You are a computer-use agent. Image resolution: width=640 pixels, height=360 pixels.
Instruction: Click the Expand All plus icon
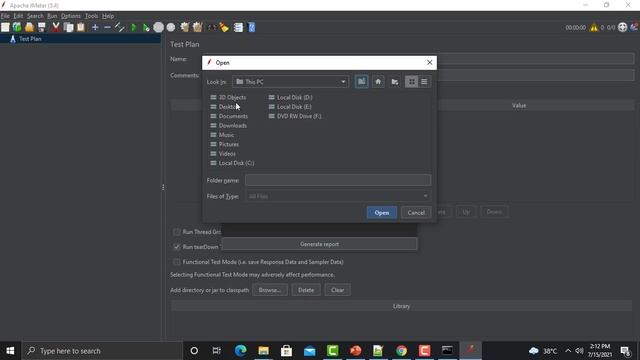pos(95,27)
